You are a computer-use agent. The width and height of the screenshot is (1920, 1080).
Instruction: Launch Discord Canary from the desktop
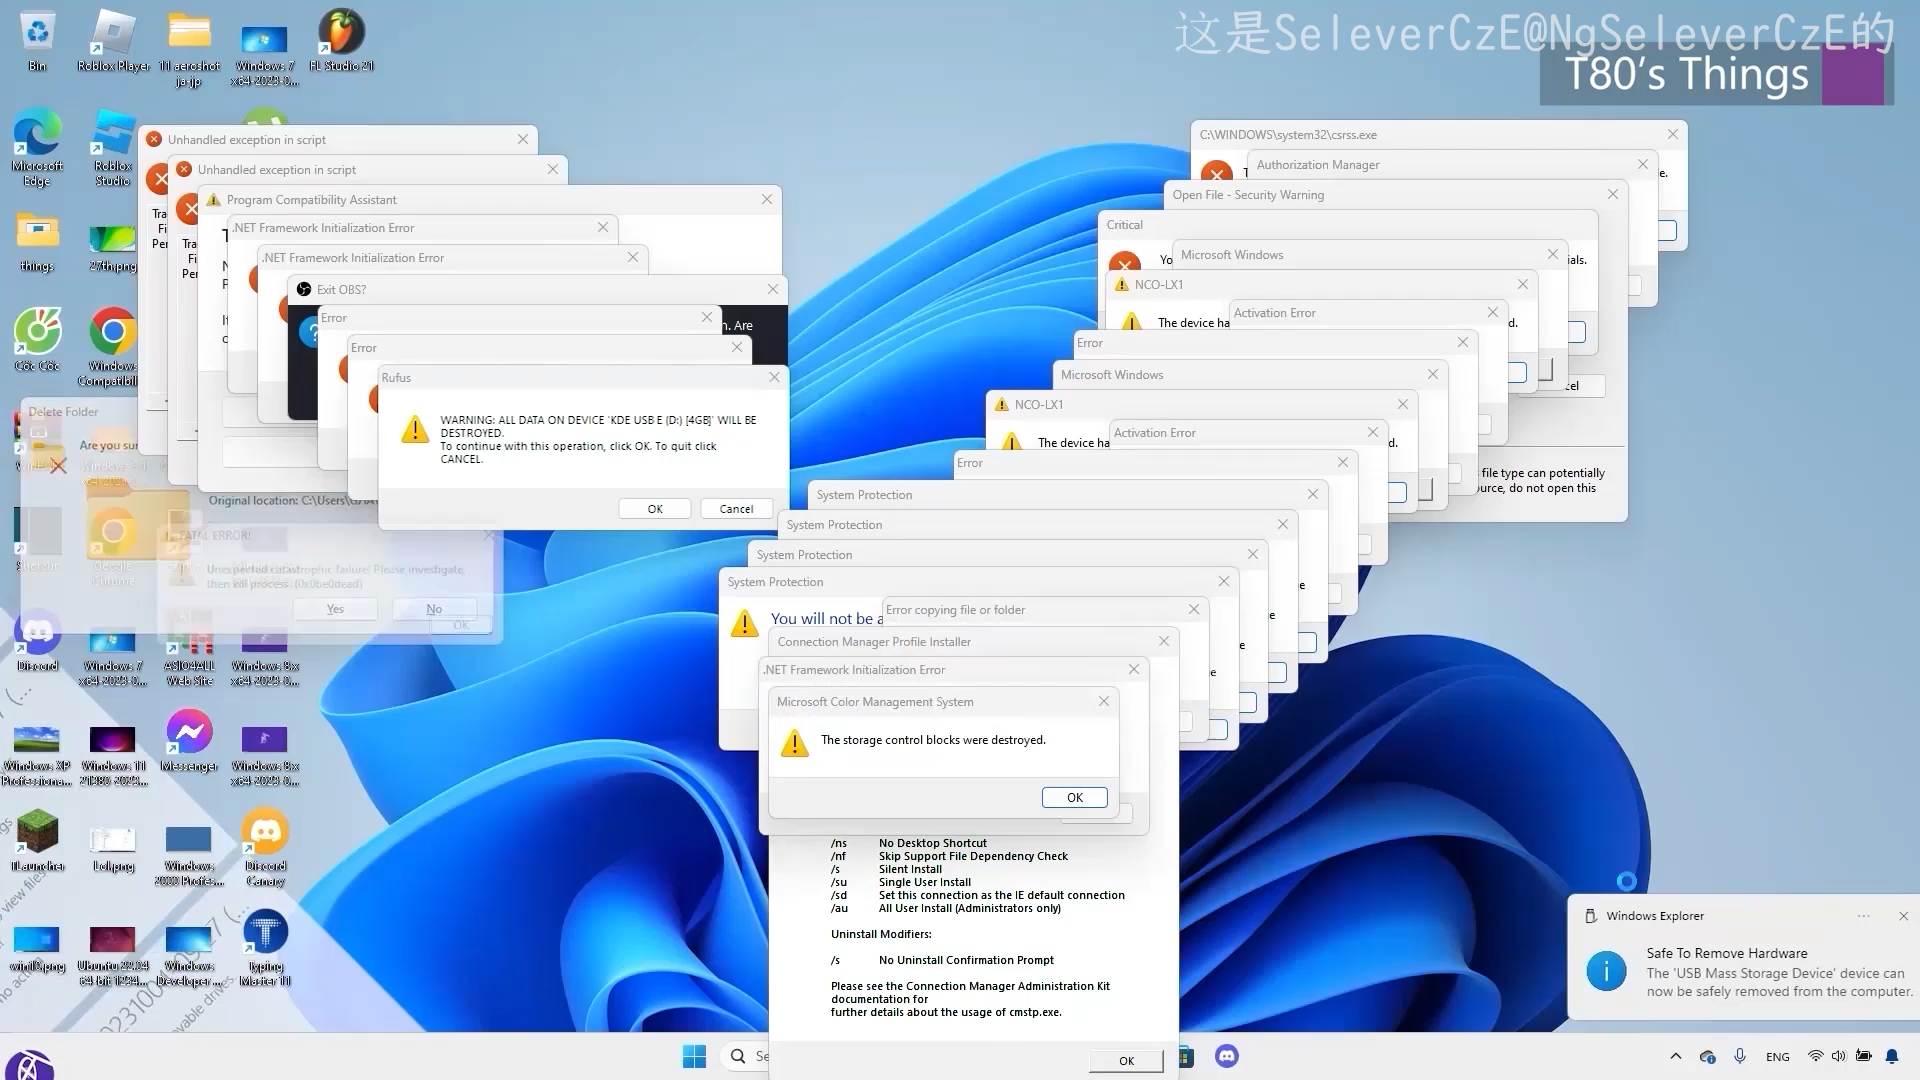tap(265, 847)
